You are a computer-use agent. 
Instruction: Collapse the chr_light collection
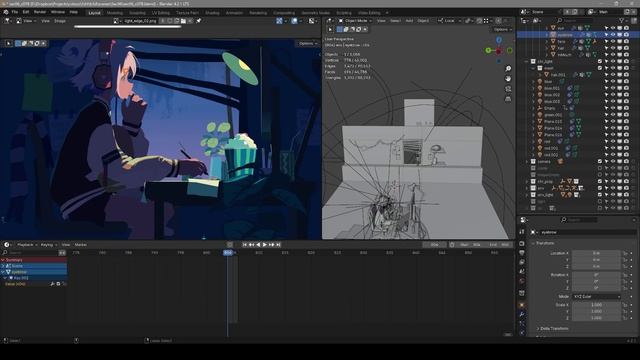527,61
